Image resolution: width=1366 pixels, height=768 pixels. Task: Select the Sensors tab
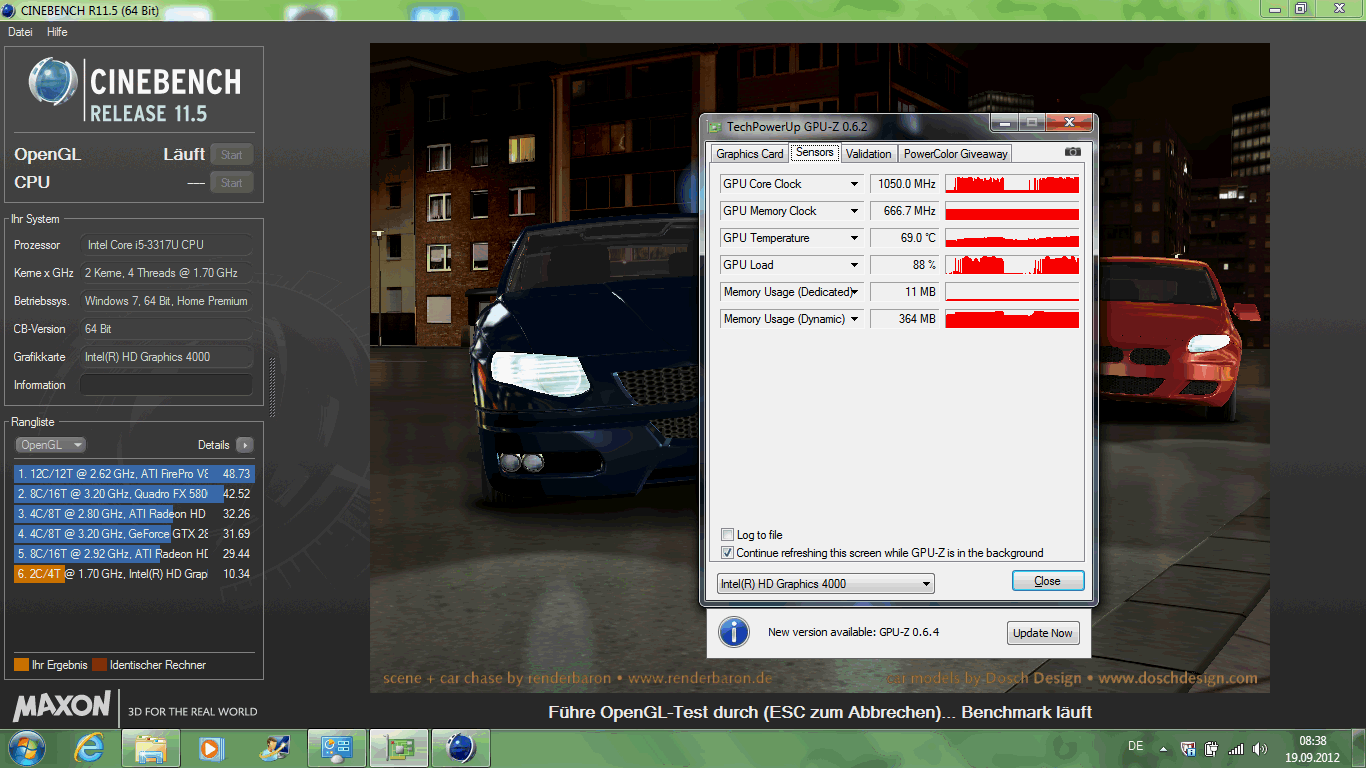(x=815, y=152)
